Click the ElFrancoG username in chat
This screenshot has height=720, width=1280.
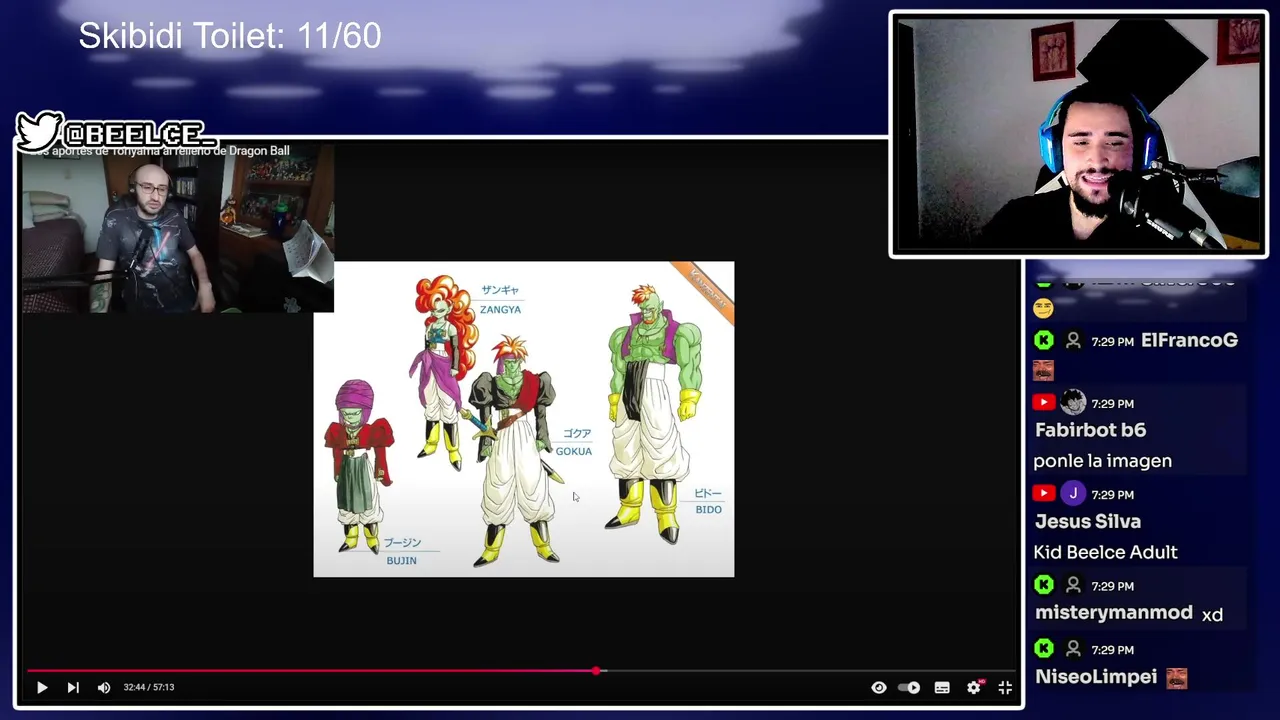[1189, 340]
